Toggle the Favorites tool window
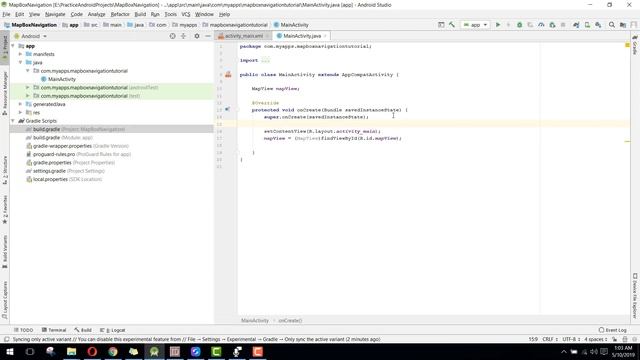 point(4,209)
